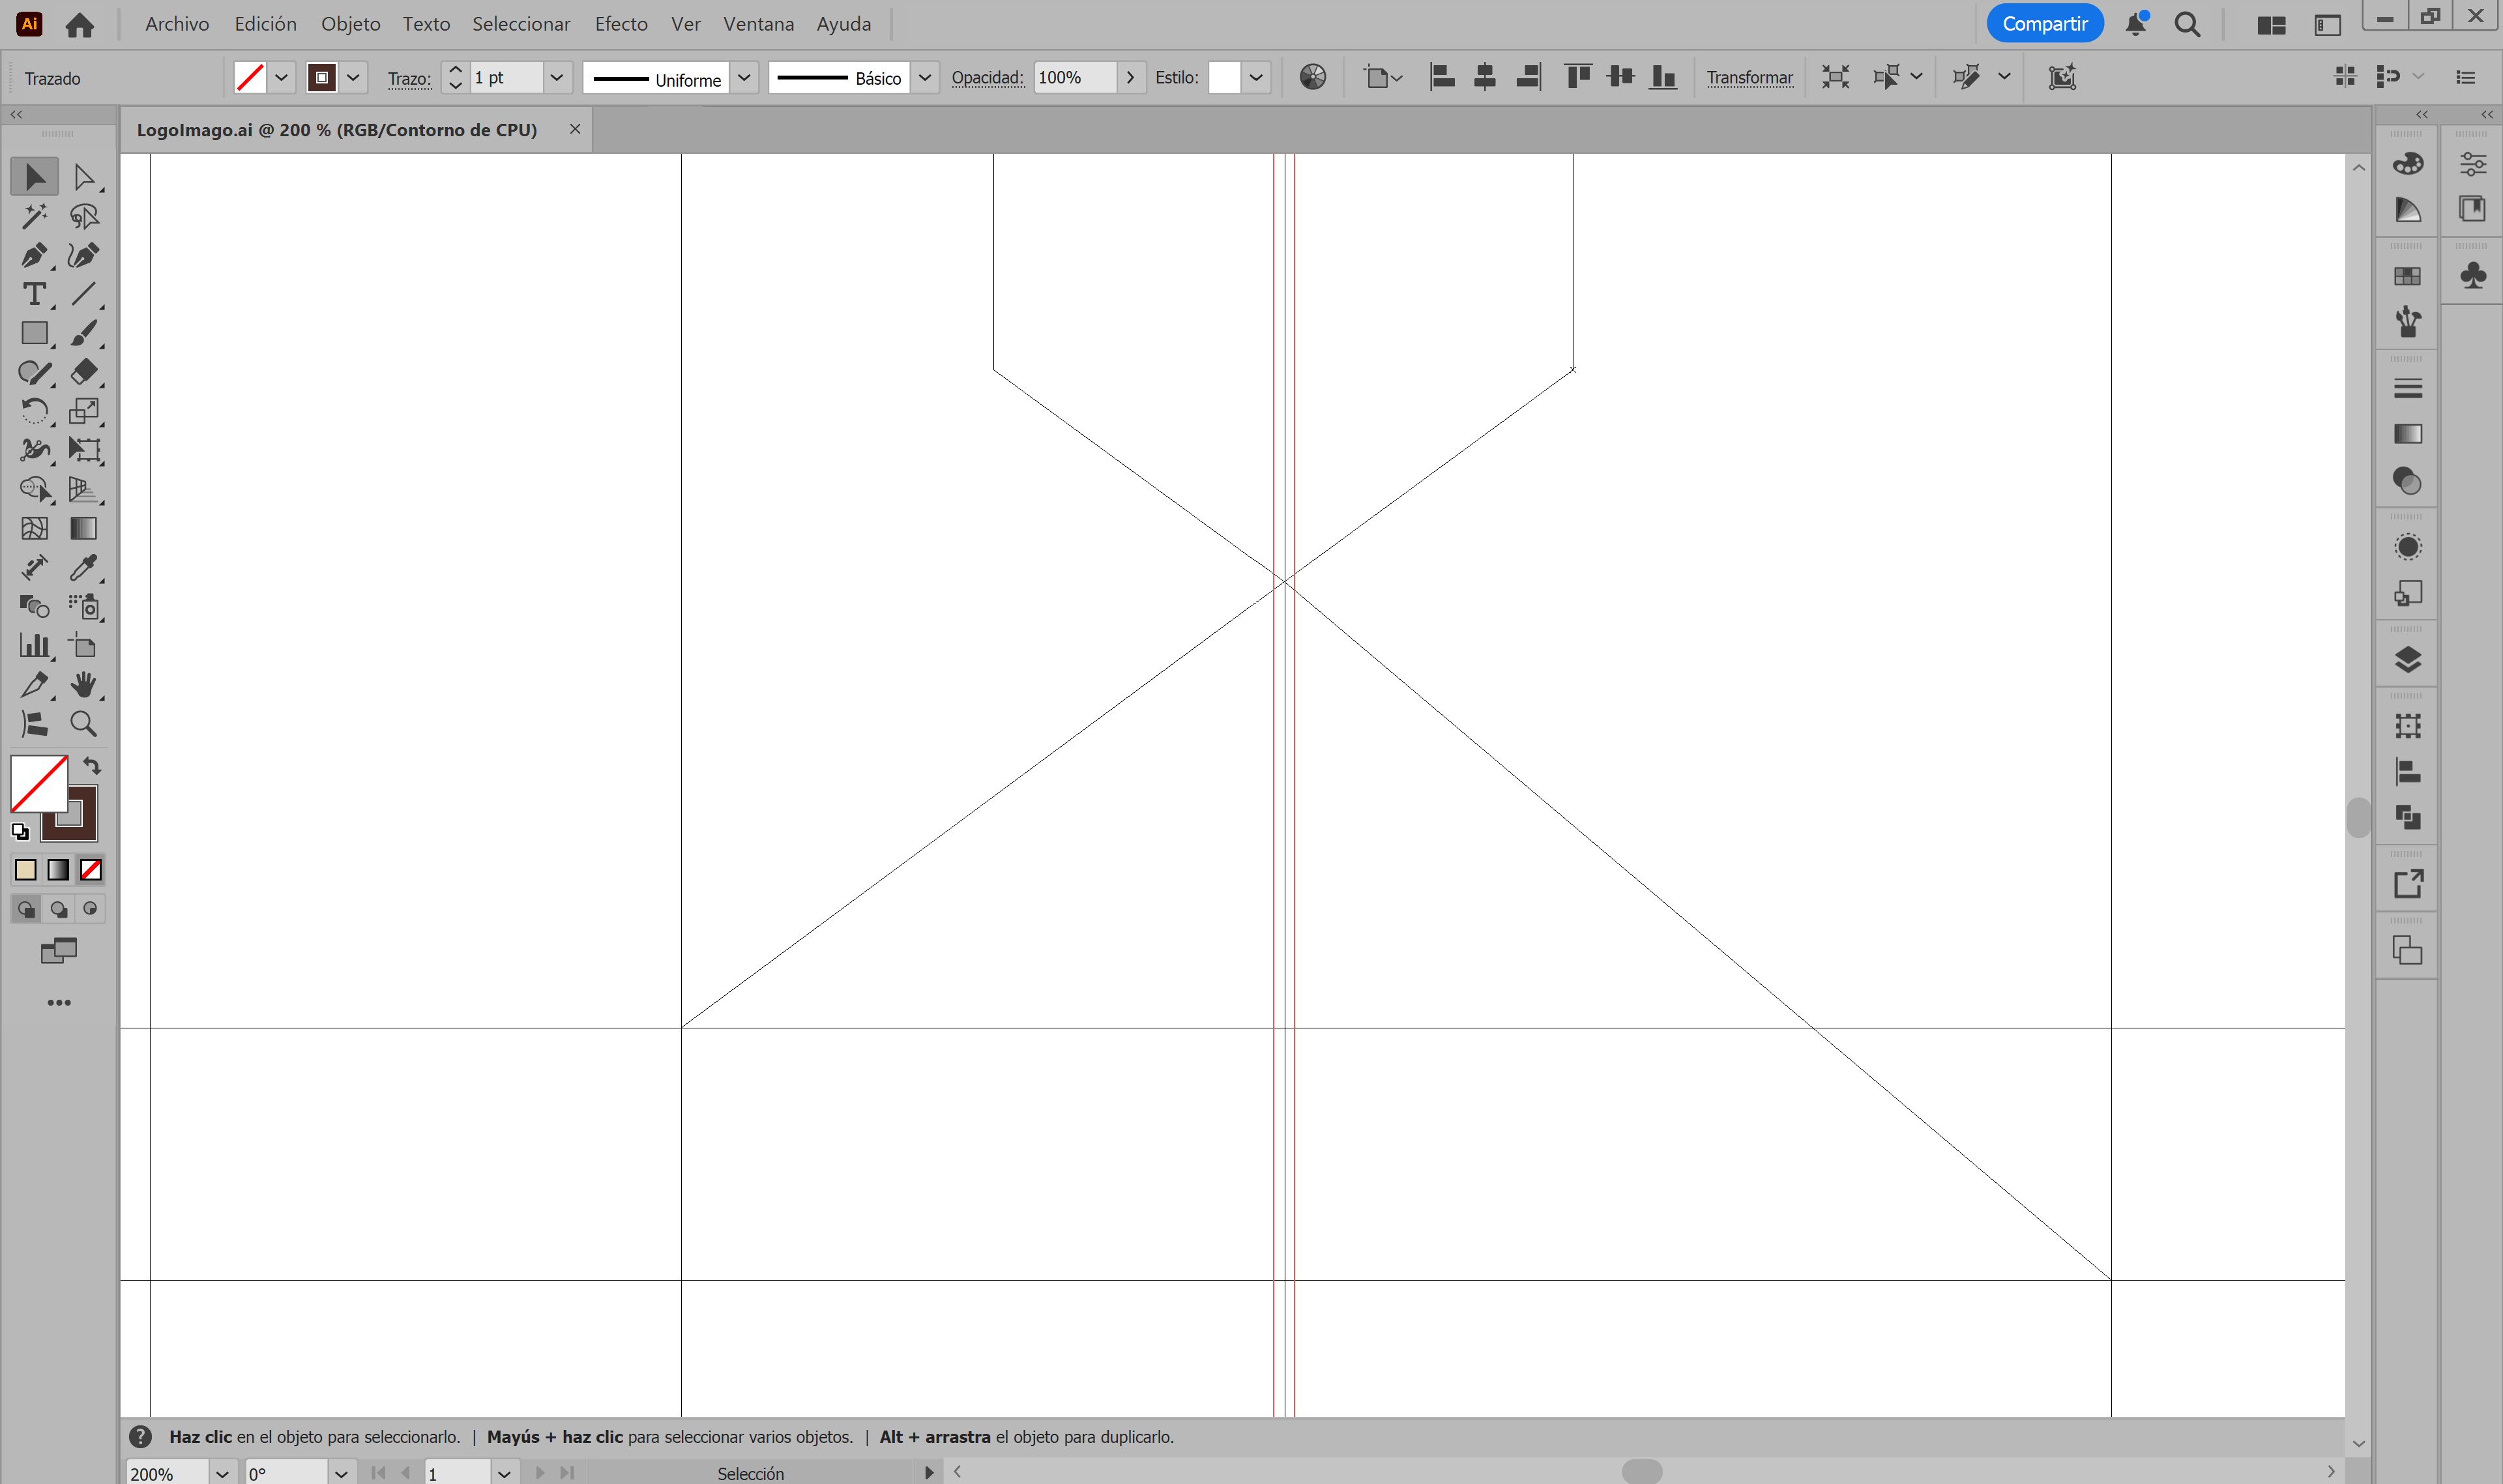Viewport: 2503px width, 1484px height.
Task: Open the zoom level 200% dropdown
Action: 222,1473
